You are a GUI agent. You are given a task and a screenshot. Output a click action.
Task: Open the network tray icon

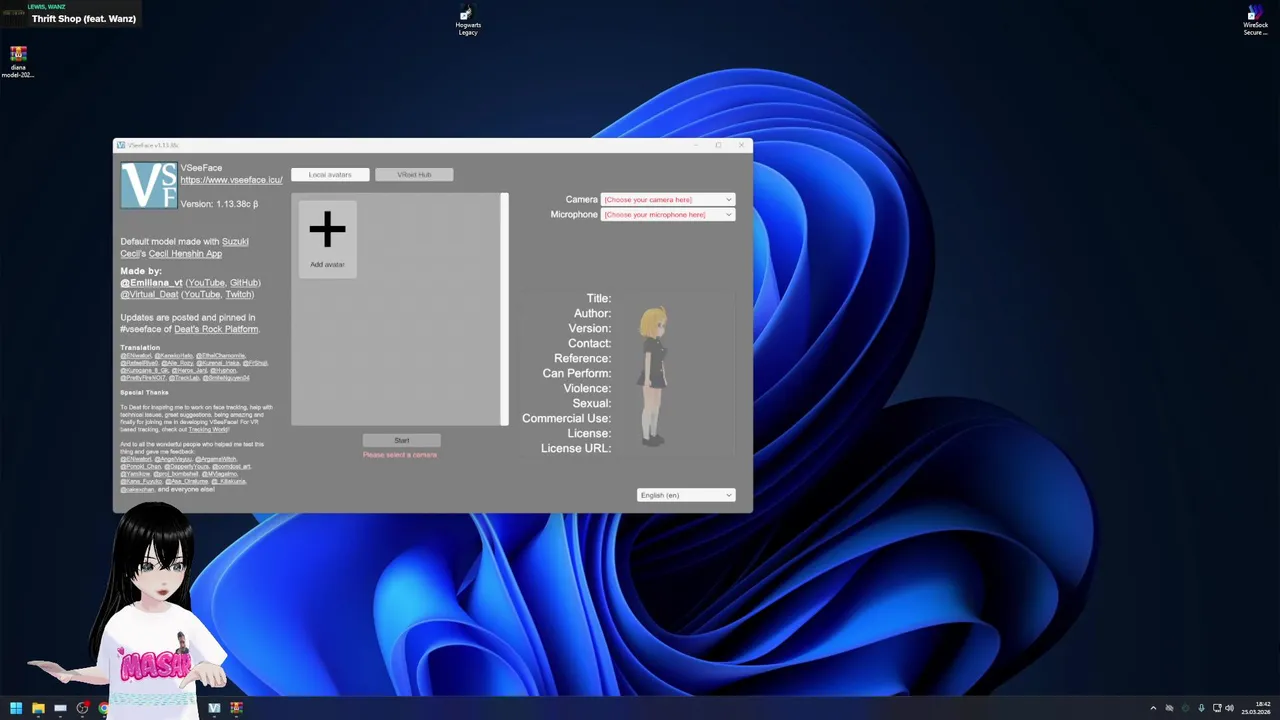coord(1216,708)
